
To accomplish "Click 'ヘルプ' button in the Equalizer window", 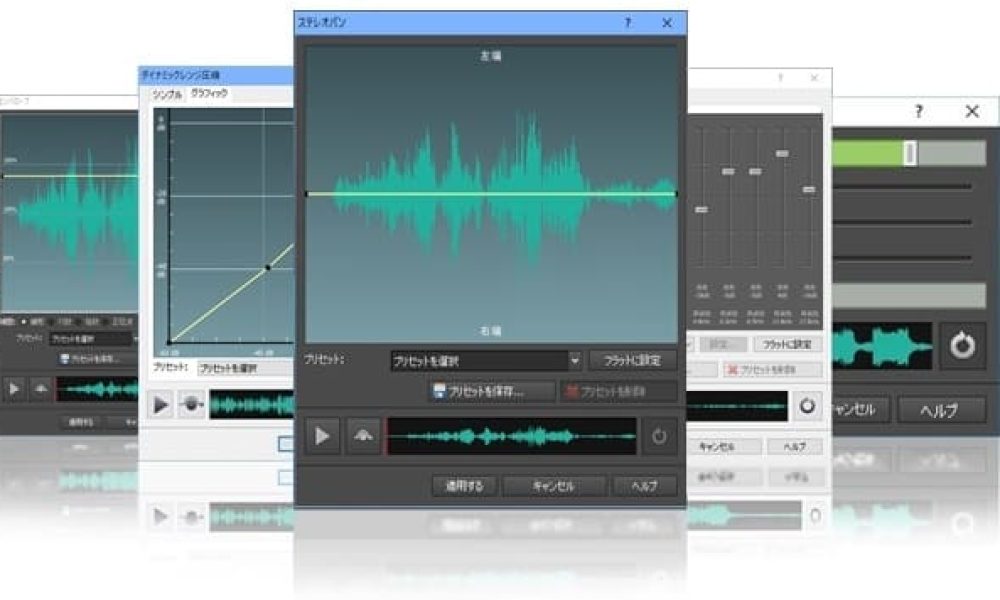I will click(795, 447).
